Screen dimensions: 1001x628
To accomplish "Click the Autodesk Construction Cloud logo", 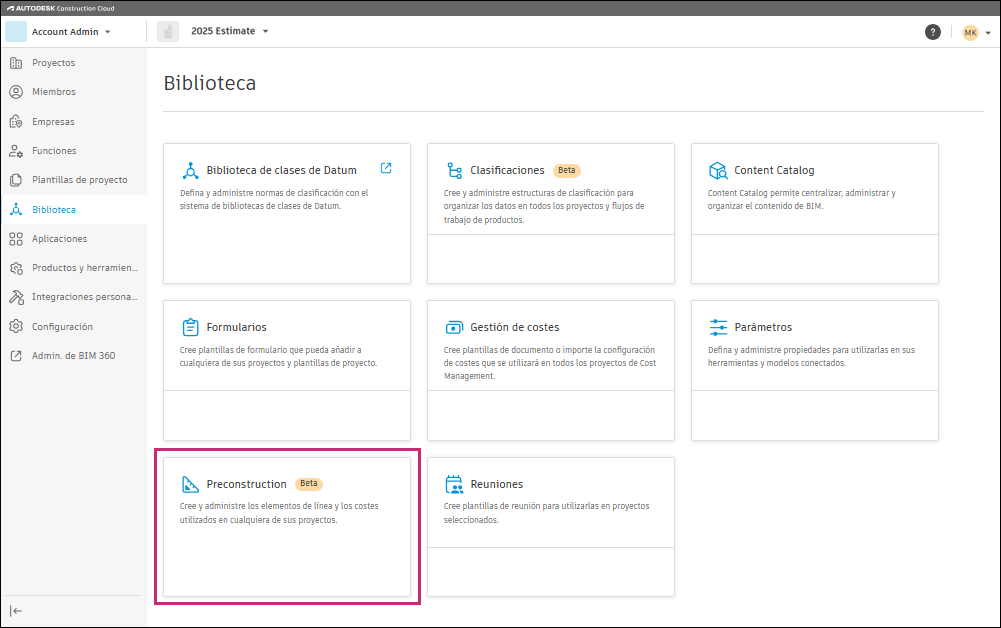I will [x=61, y=8].
